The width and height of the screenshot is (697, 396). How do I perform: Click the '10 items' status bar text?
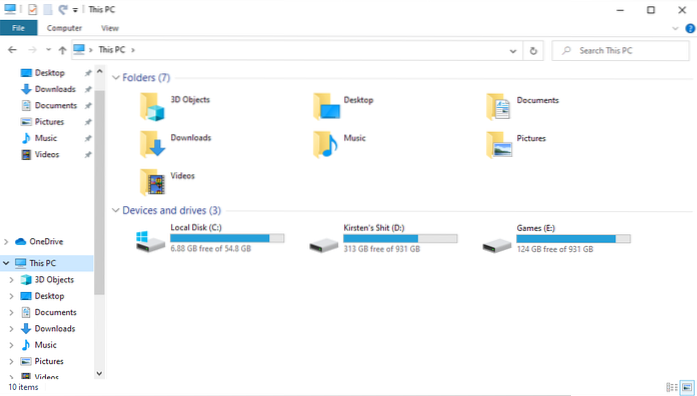(23, 387)
